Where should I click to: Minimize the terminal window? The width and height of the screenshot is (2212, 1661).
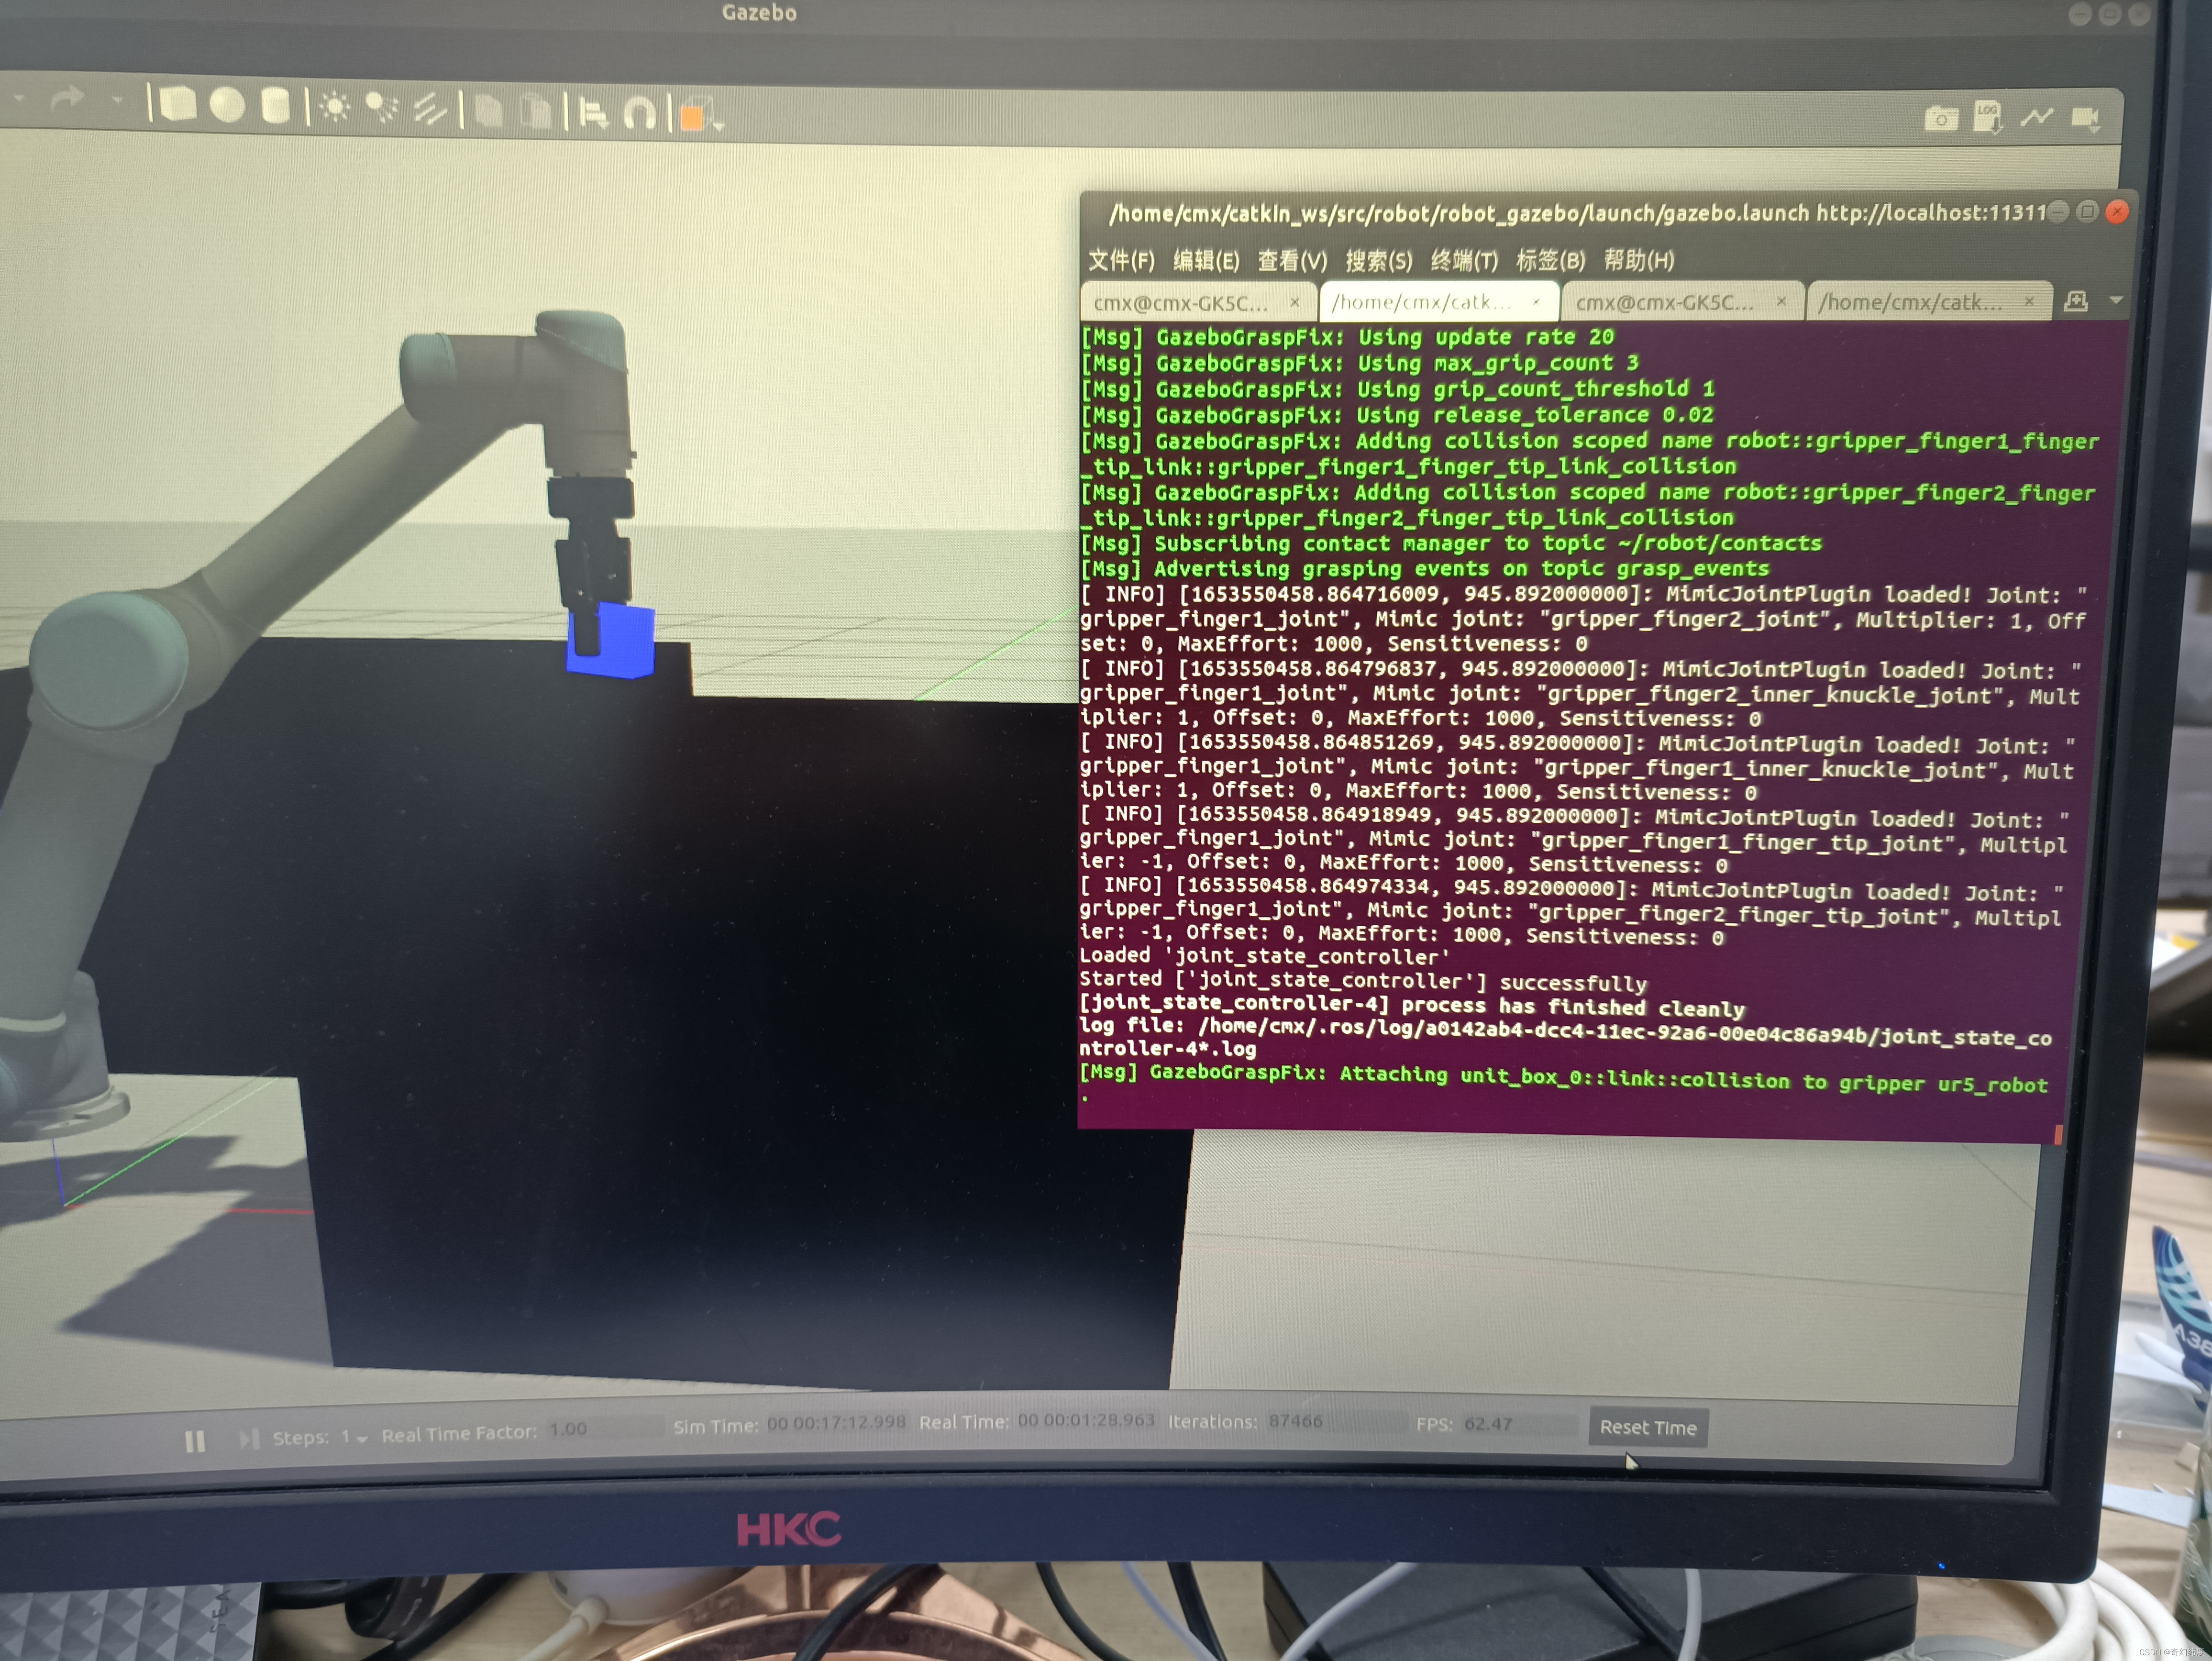[2058, 211]
